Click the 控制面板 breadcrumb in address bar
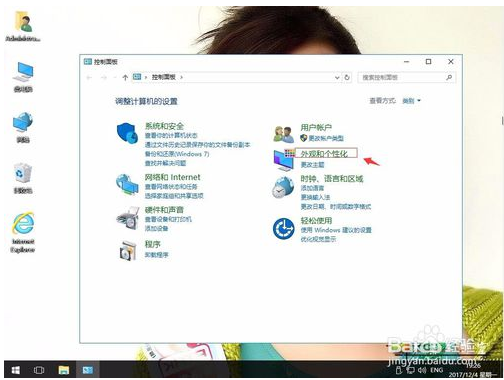 (164, 77)
